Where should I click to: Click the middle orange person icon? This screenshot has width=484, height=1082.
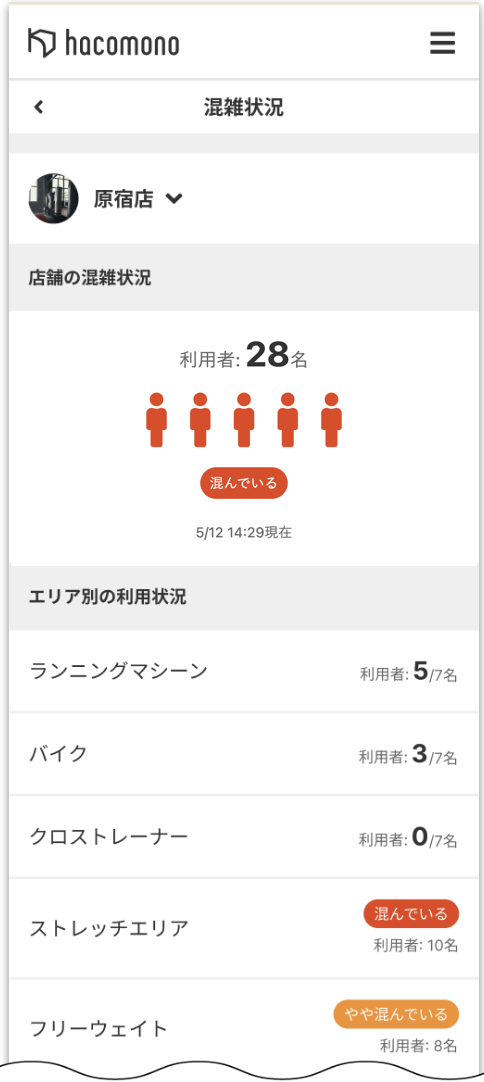(244, 420)
